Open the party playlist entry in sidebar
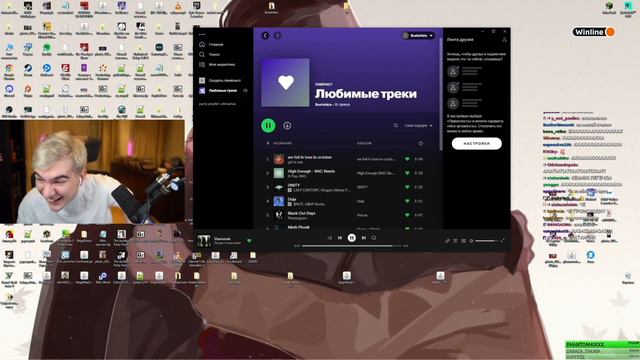This screenshot has width=640, height=360. coord(217,104)
